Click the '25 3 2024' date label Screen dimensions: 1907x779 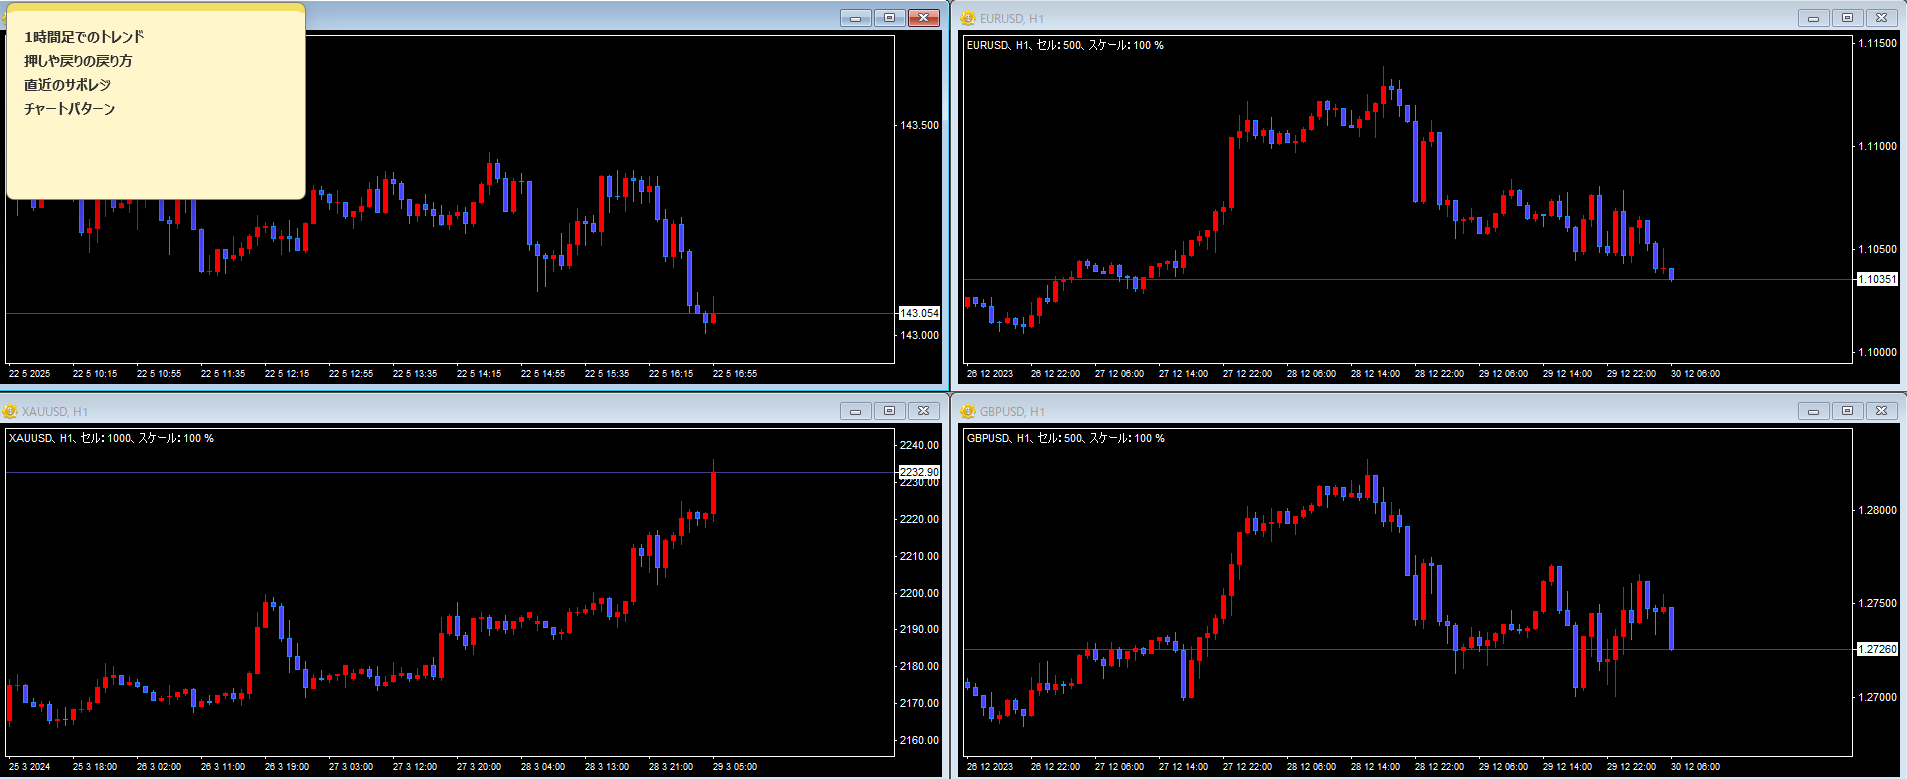click(29, 767)
